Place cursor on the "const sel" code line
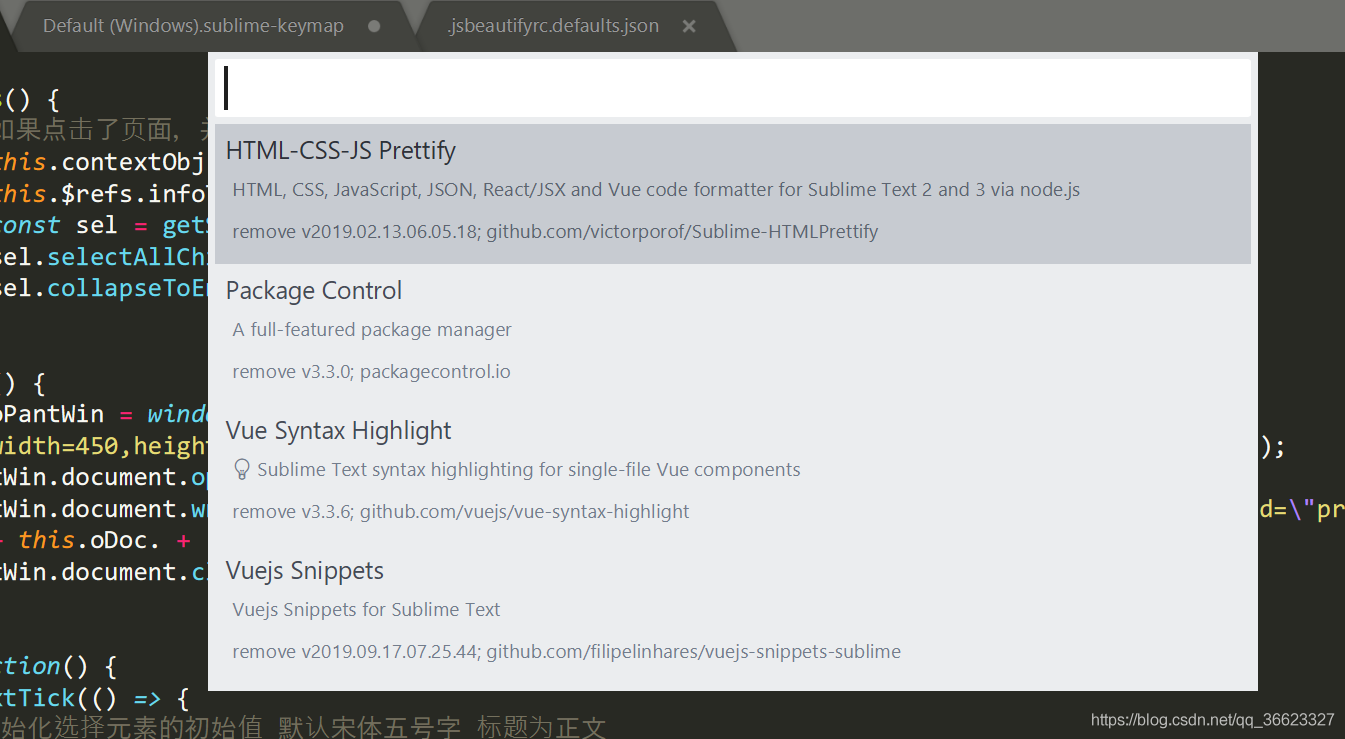This screenshot has width=1345, height=739. [x=100, y=226]
